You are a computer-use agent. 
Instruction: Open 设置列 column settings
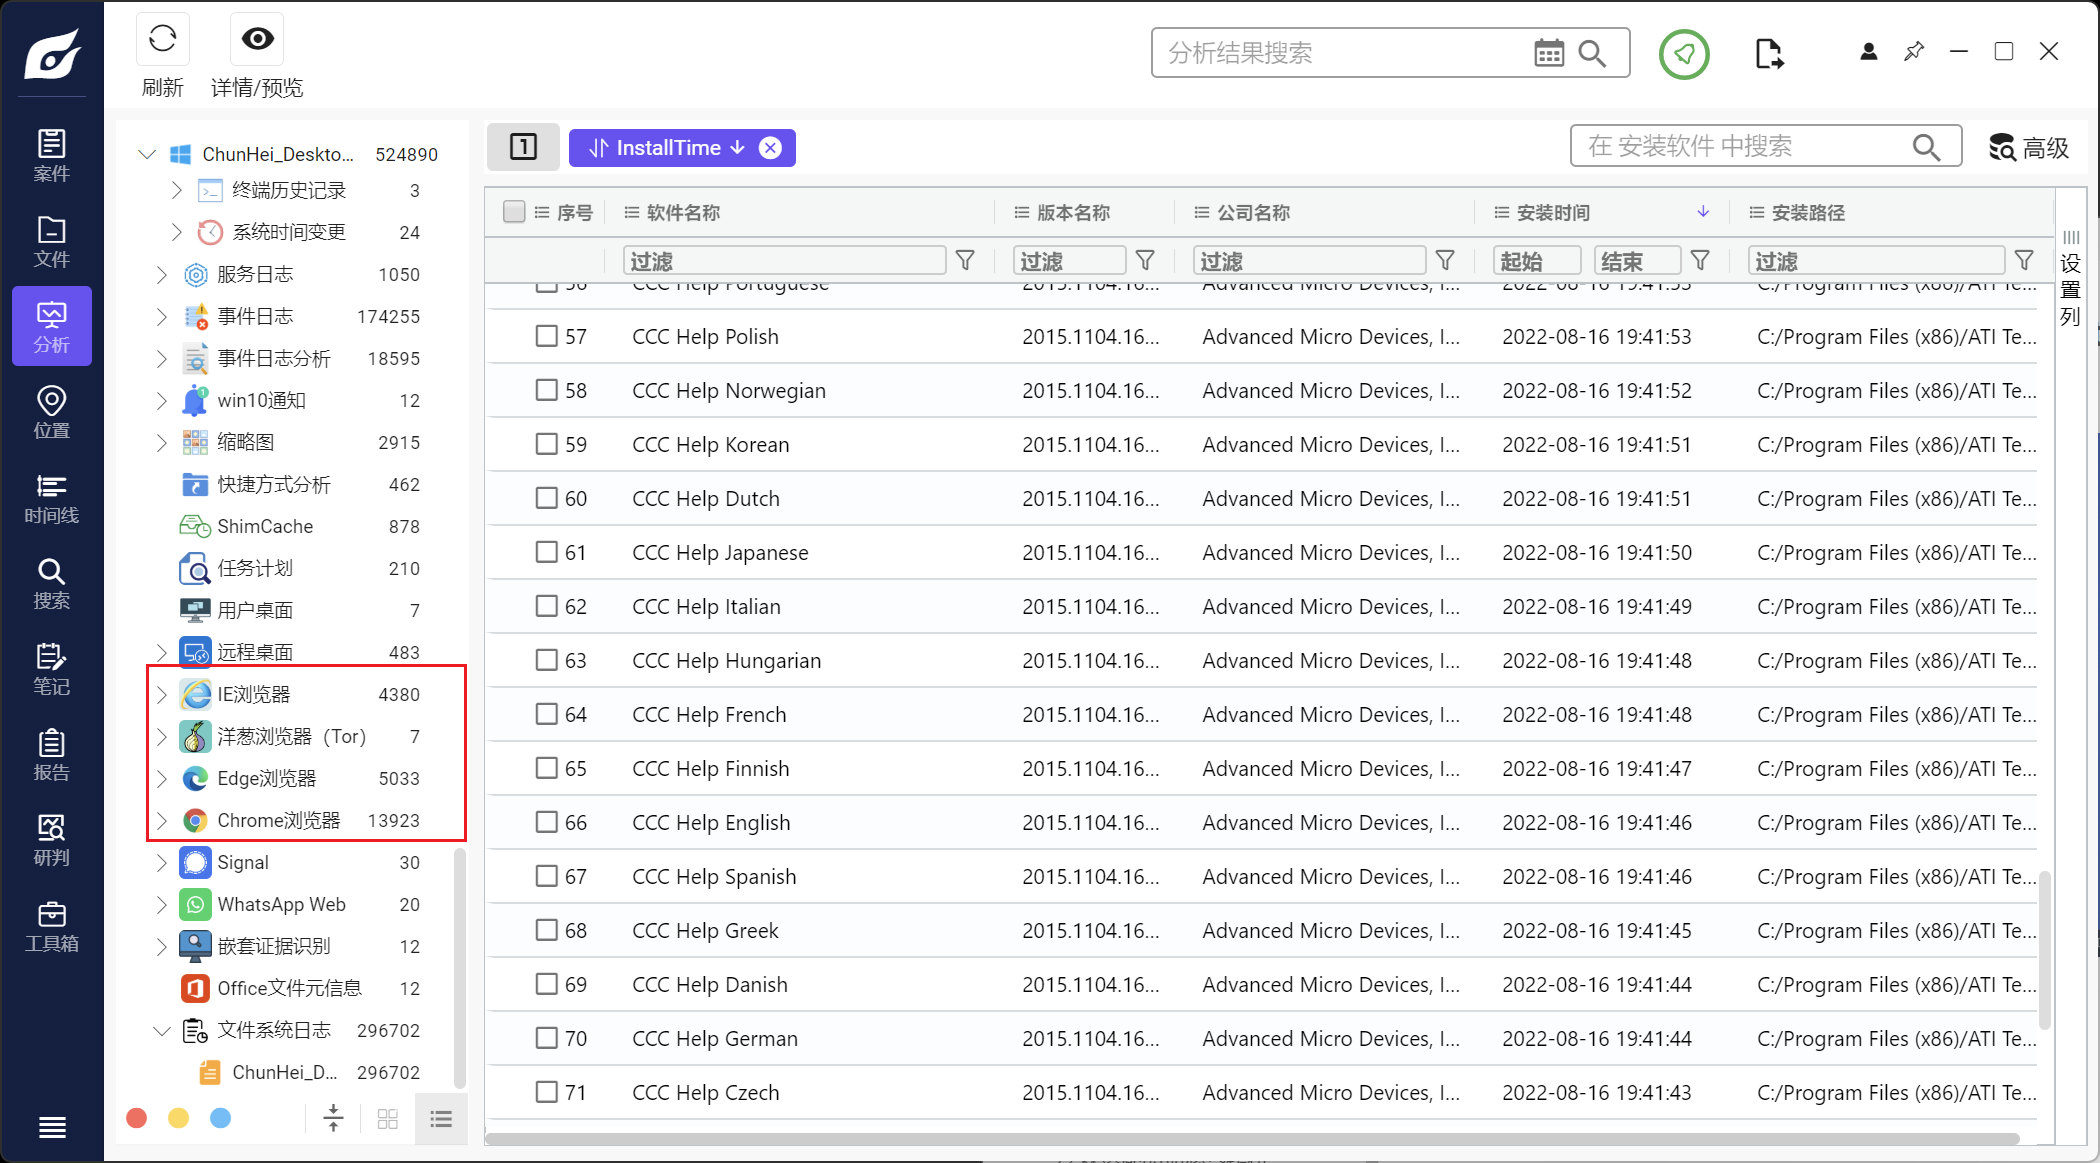(x=2070, y=279)
